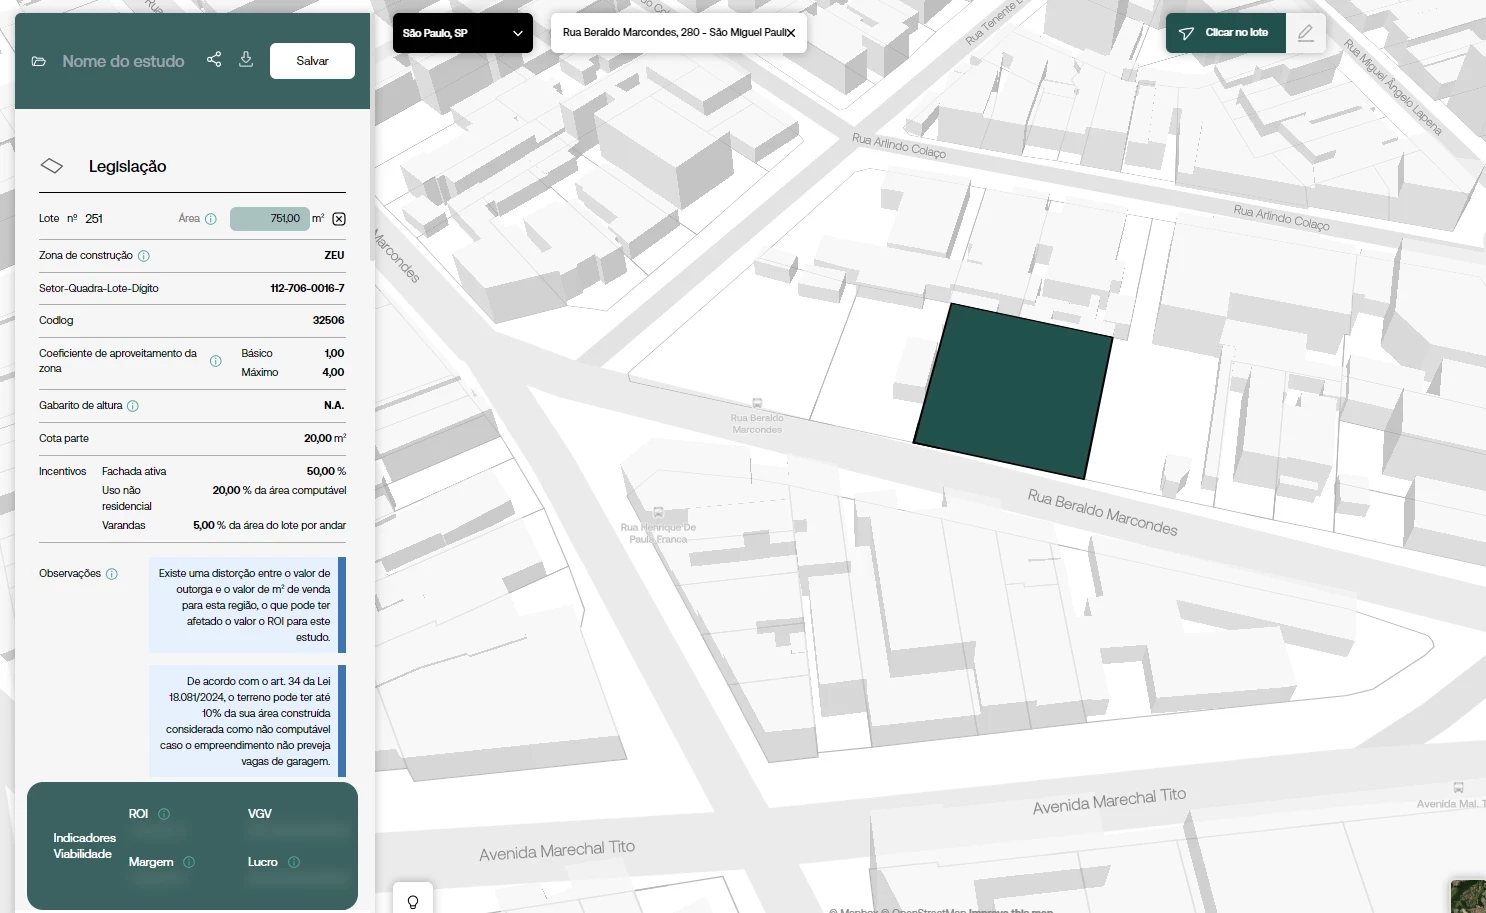The height and width of the screenshot is (913, 1486).
Task: Click the Gabarito de altura info icon
Action: (133, 406)
